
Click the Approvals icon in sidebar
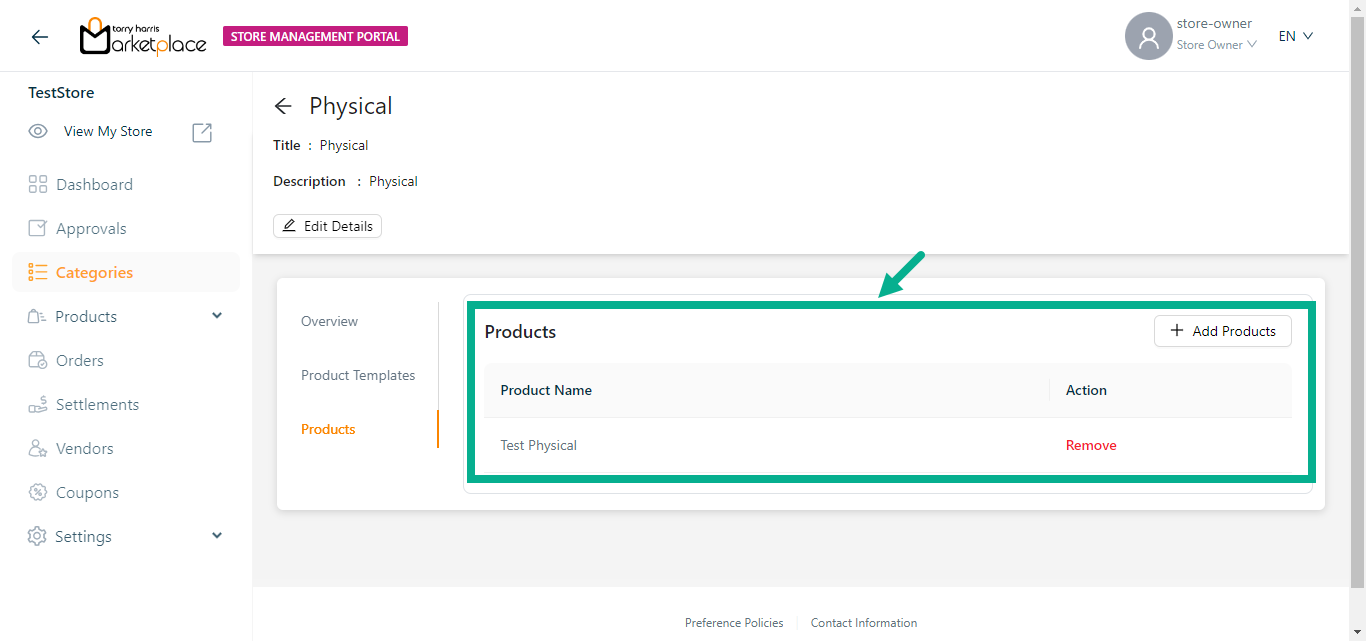pos(38,228)
